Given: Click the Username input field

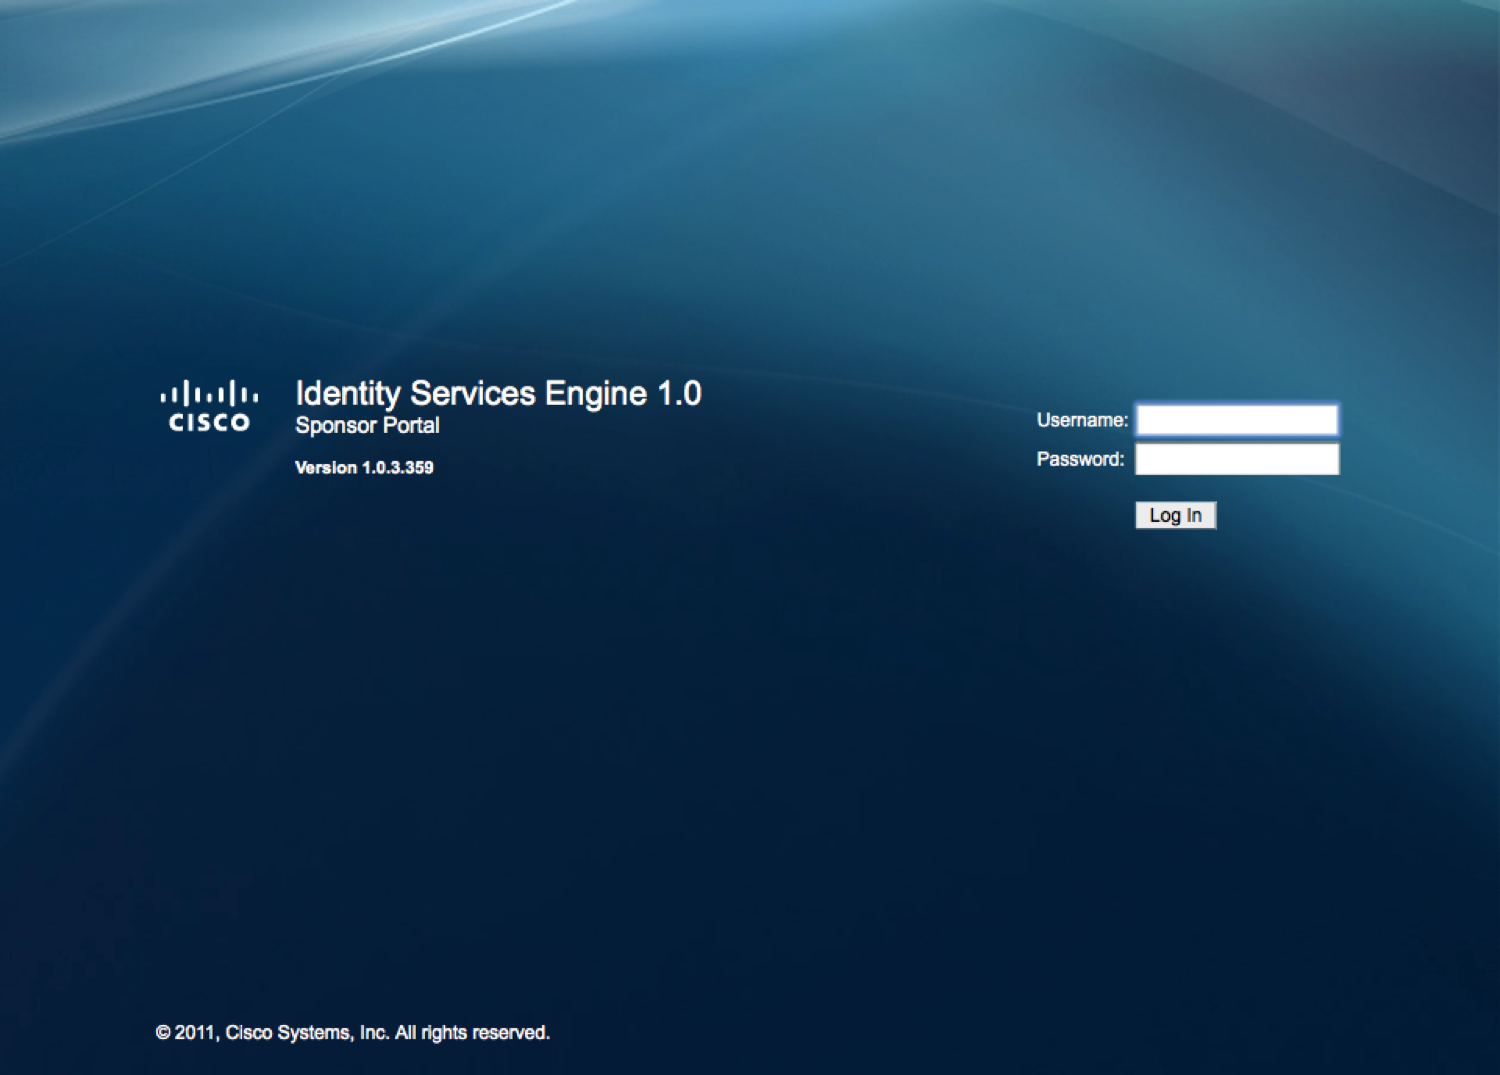Looking at the screenshot, I should coord(1237,420).
